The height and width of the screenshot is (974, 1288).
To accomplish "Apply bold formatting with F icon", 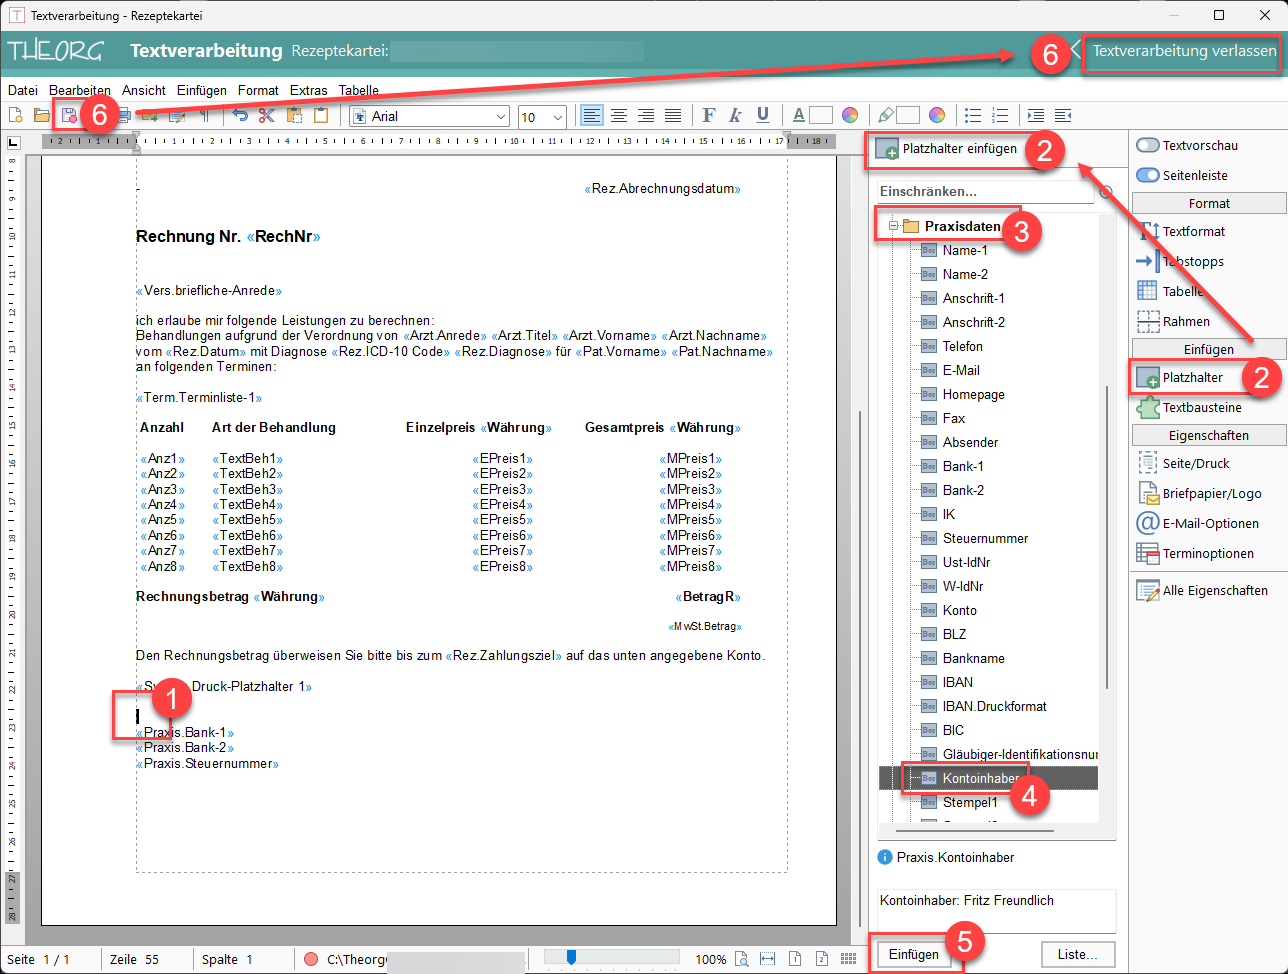I will coord(709,116).
